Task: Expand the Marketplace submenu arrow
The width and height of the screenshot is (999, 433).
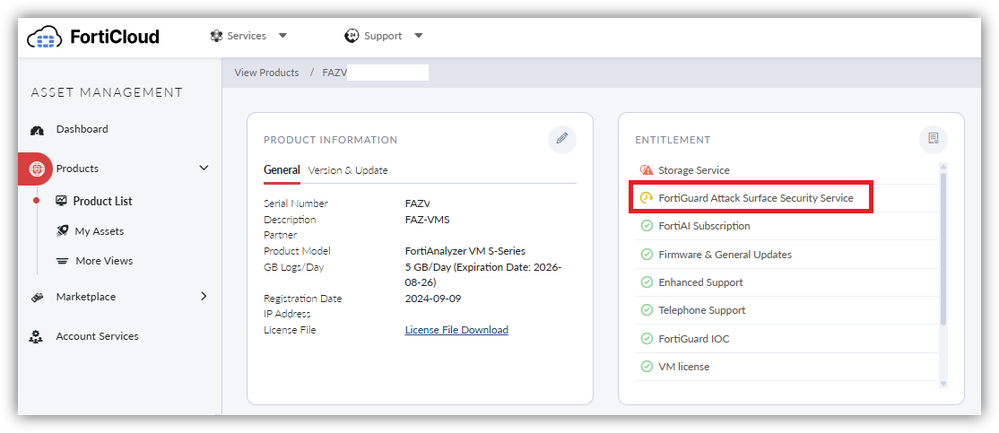Action: pos(204,297)
